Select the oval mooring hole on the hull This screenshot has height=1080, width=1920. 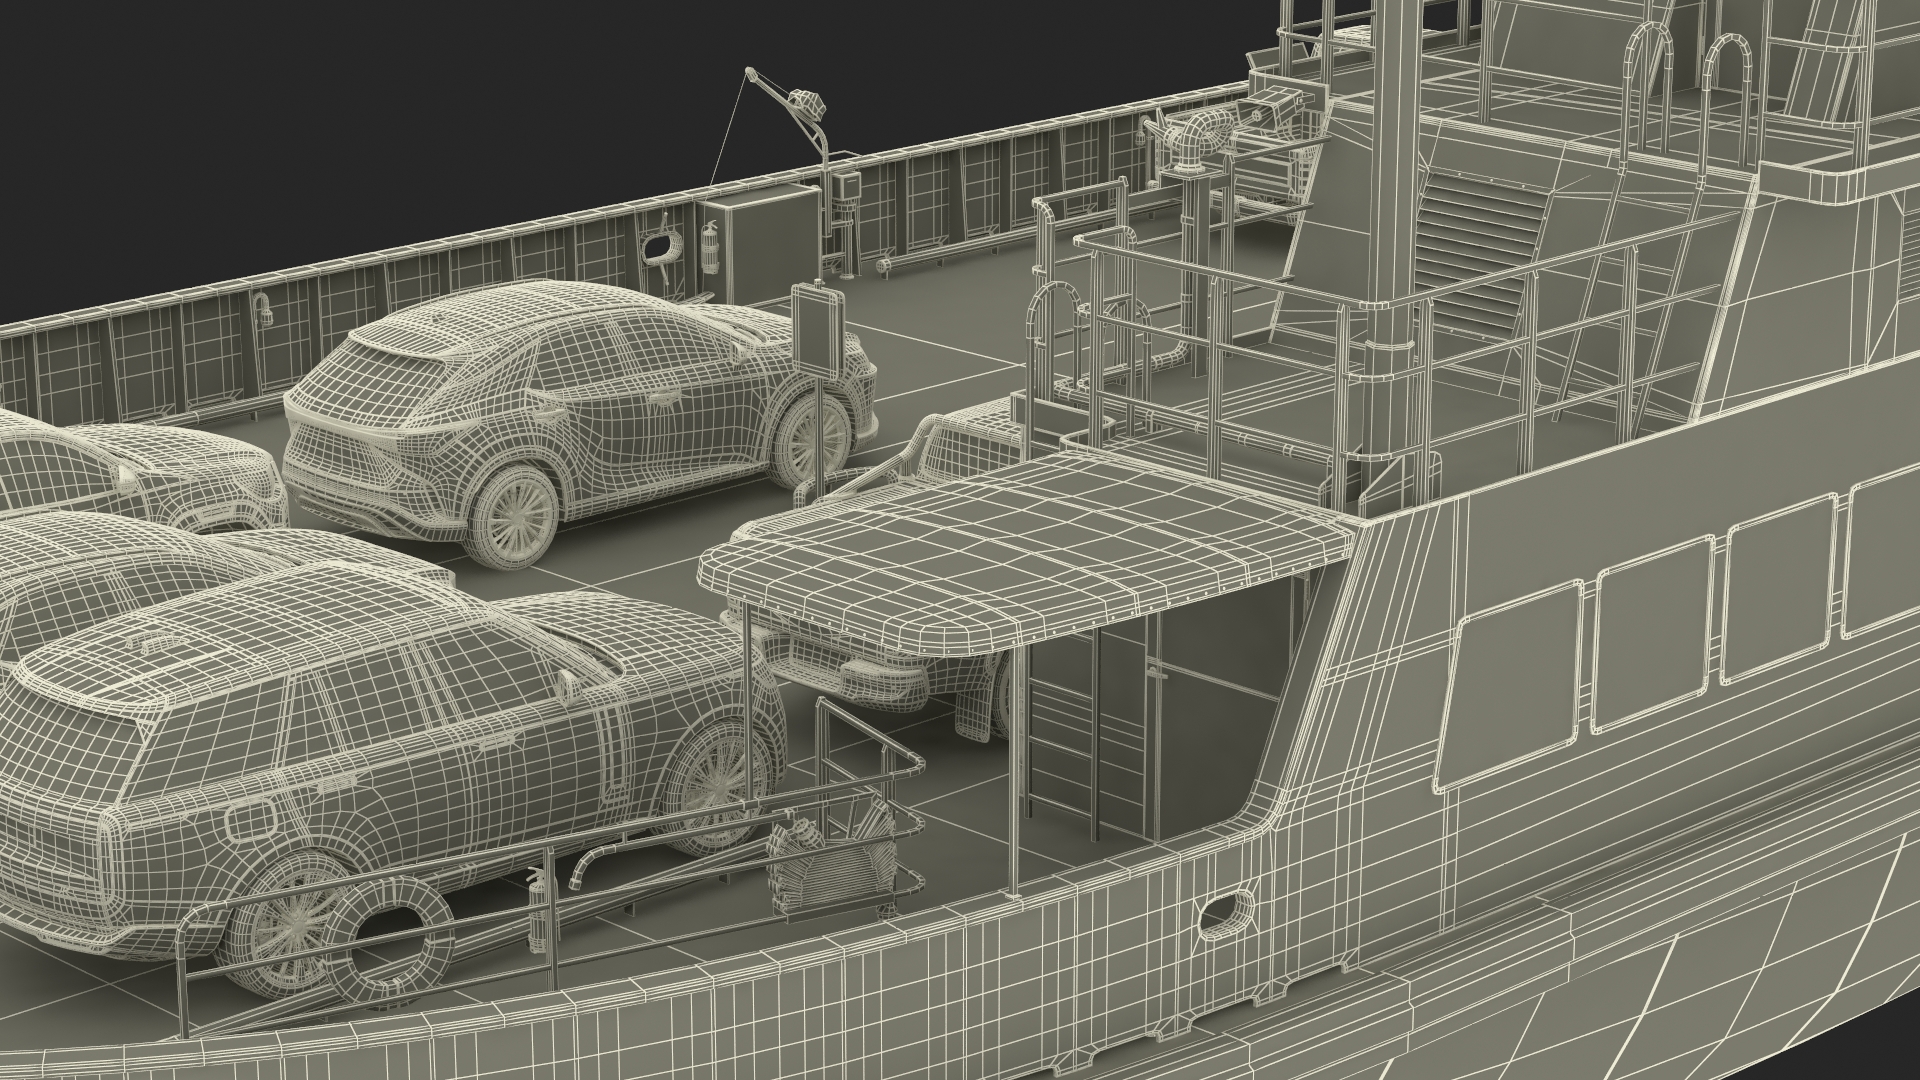[x=1225, y=912]
